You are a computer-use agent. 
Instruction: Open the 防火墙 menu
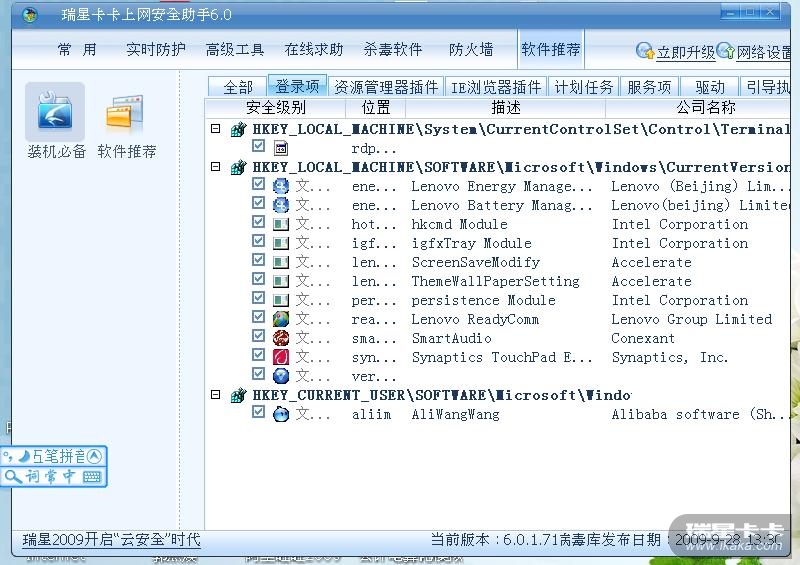tap(471, 50)
